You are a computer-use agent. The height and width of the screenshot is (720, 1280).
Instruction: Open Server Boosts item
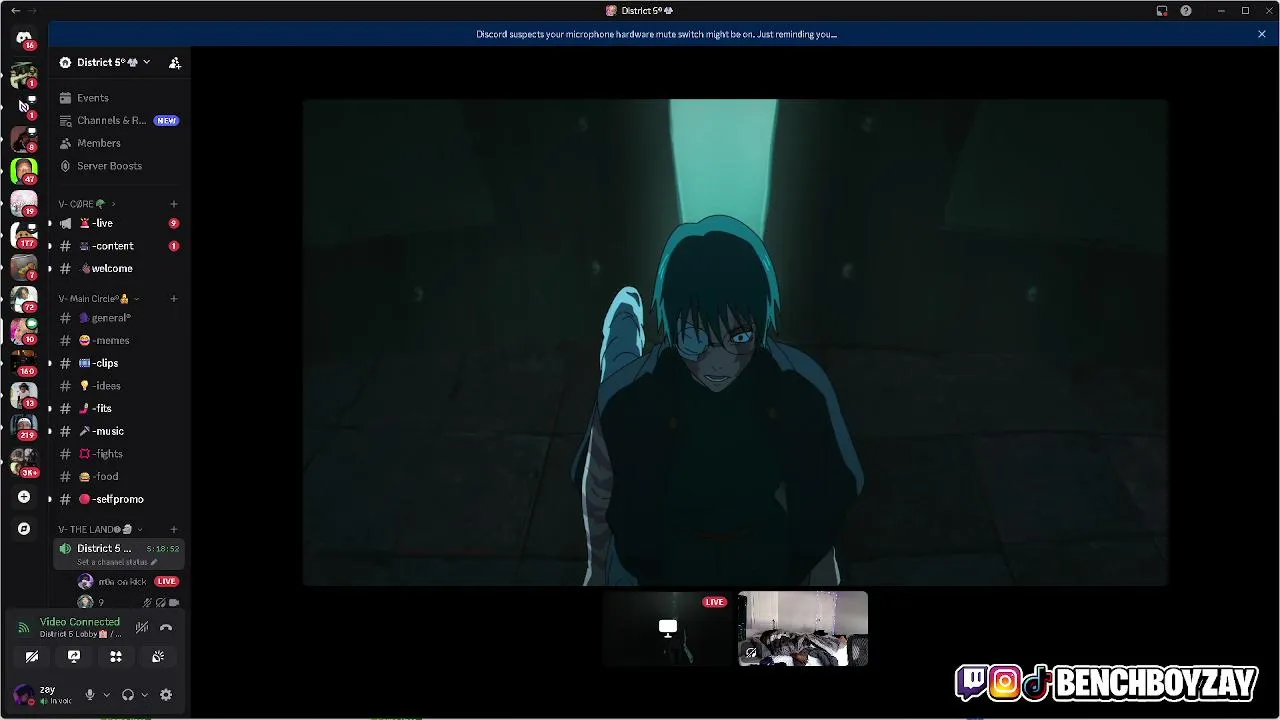(118, 166)
